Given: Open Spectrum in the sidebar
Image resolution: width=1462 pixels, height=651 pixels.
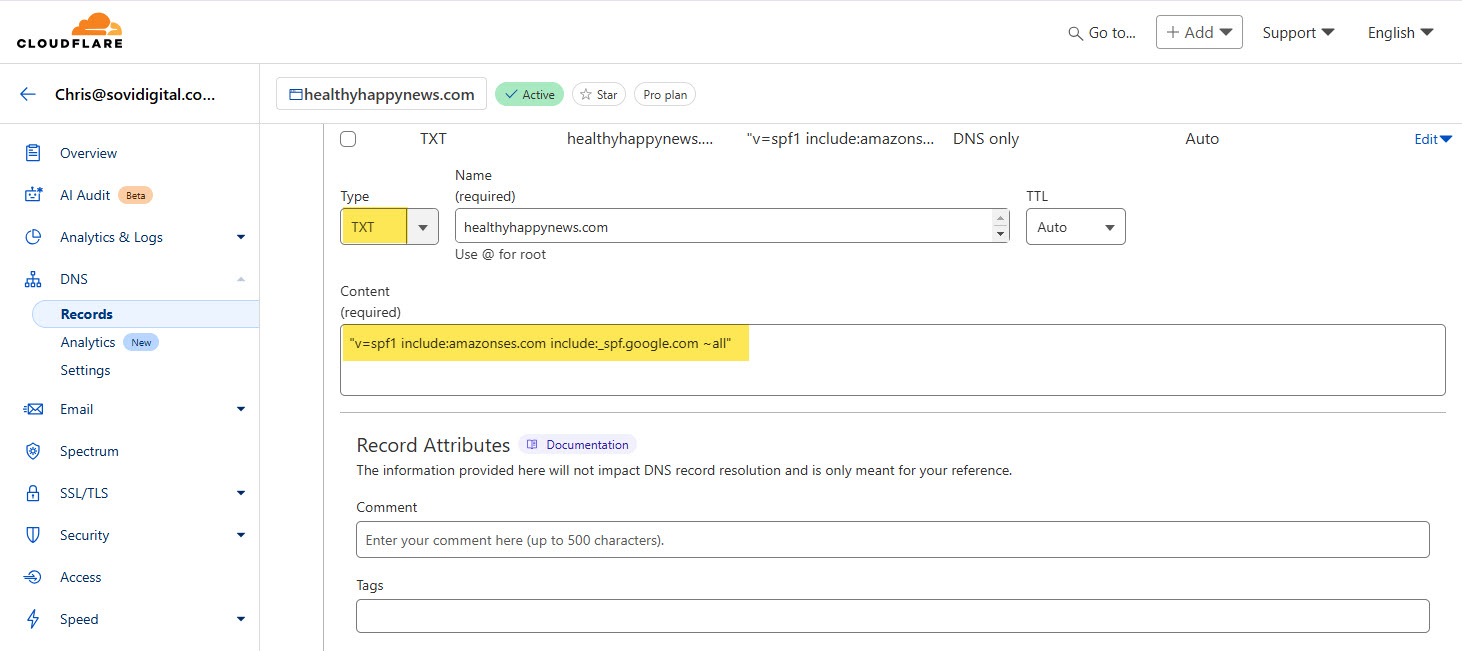Looking at the screenshot, I should pyautogui.click(x=89, y=451).
